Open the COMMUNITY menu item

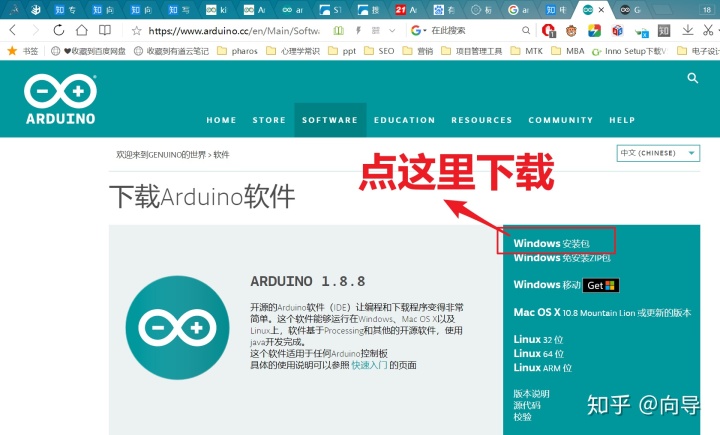[x=561, y=120]
